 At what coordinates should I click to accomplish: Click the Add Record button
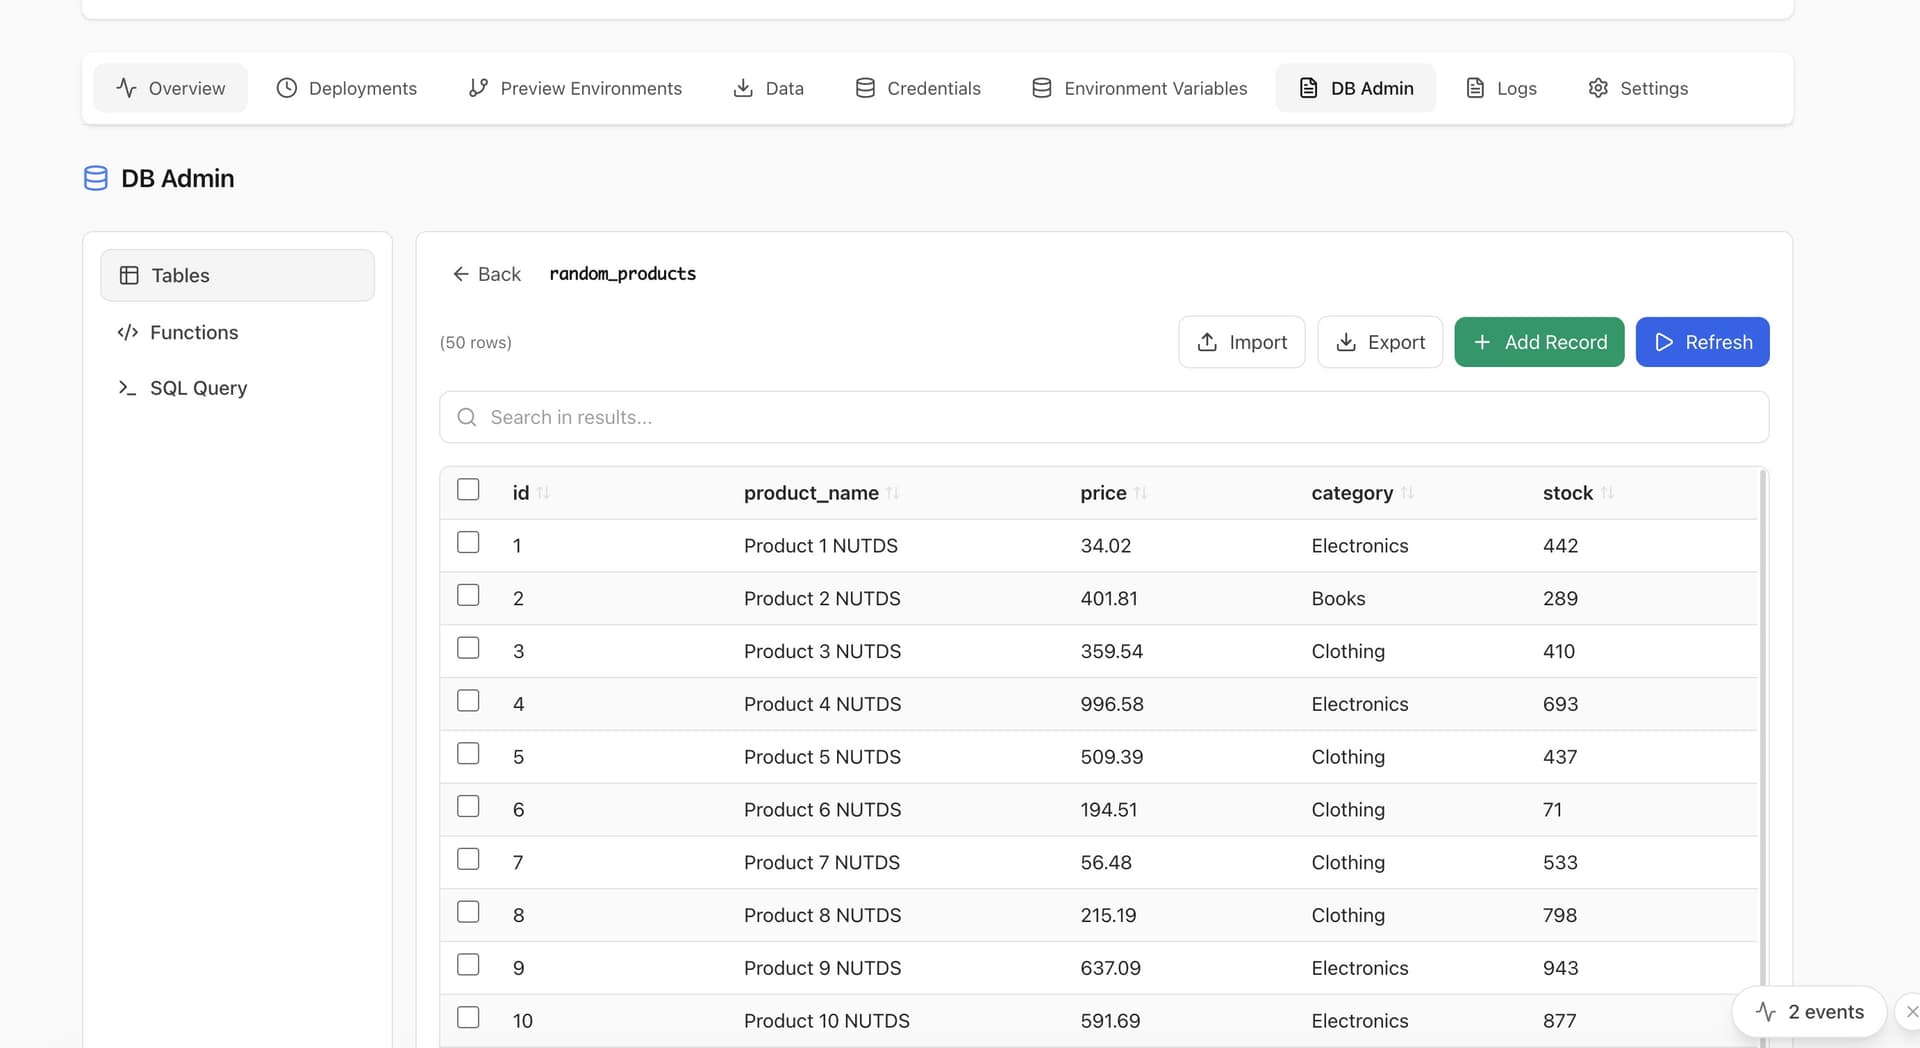[x=1539, y=341]
